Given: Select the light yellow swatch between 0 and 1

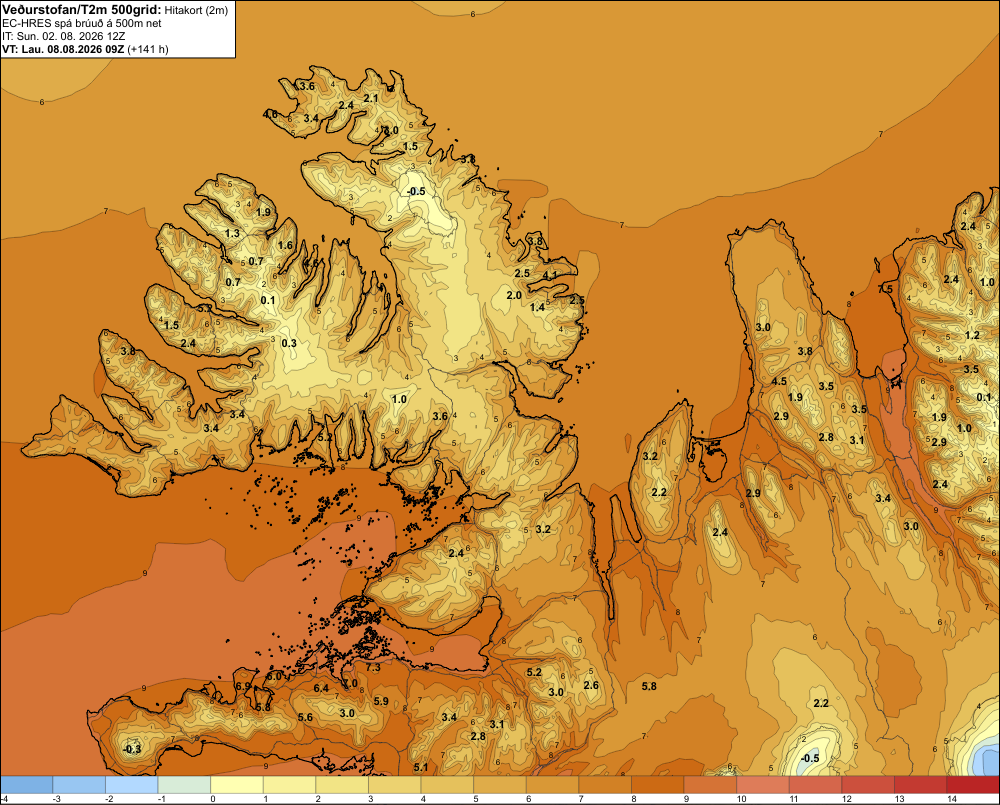Looking at the screenshot, I should (237, 785).
